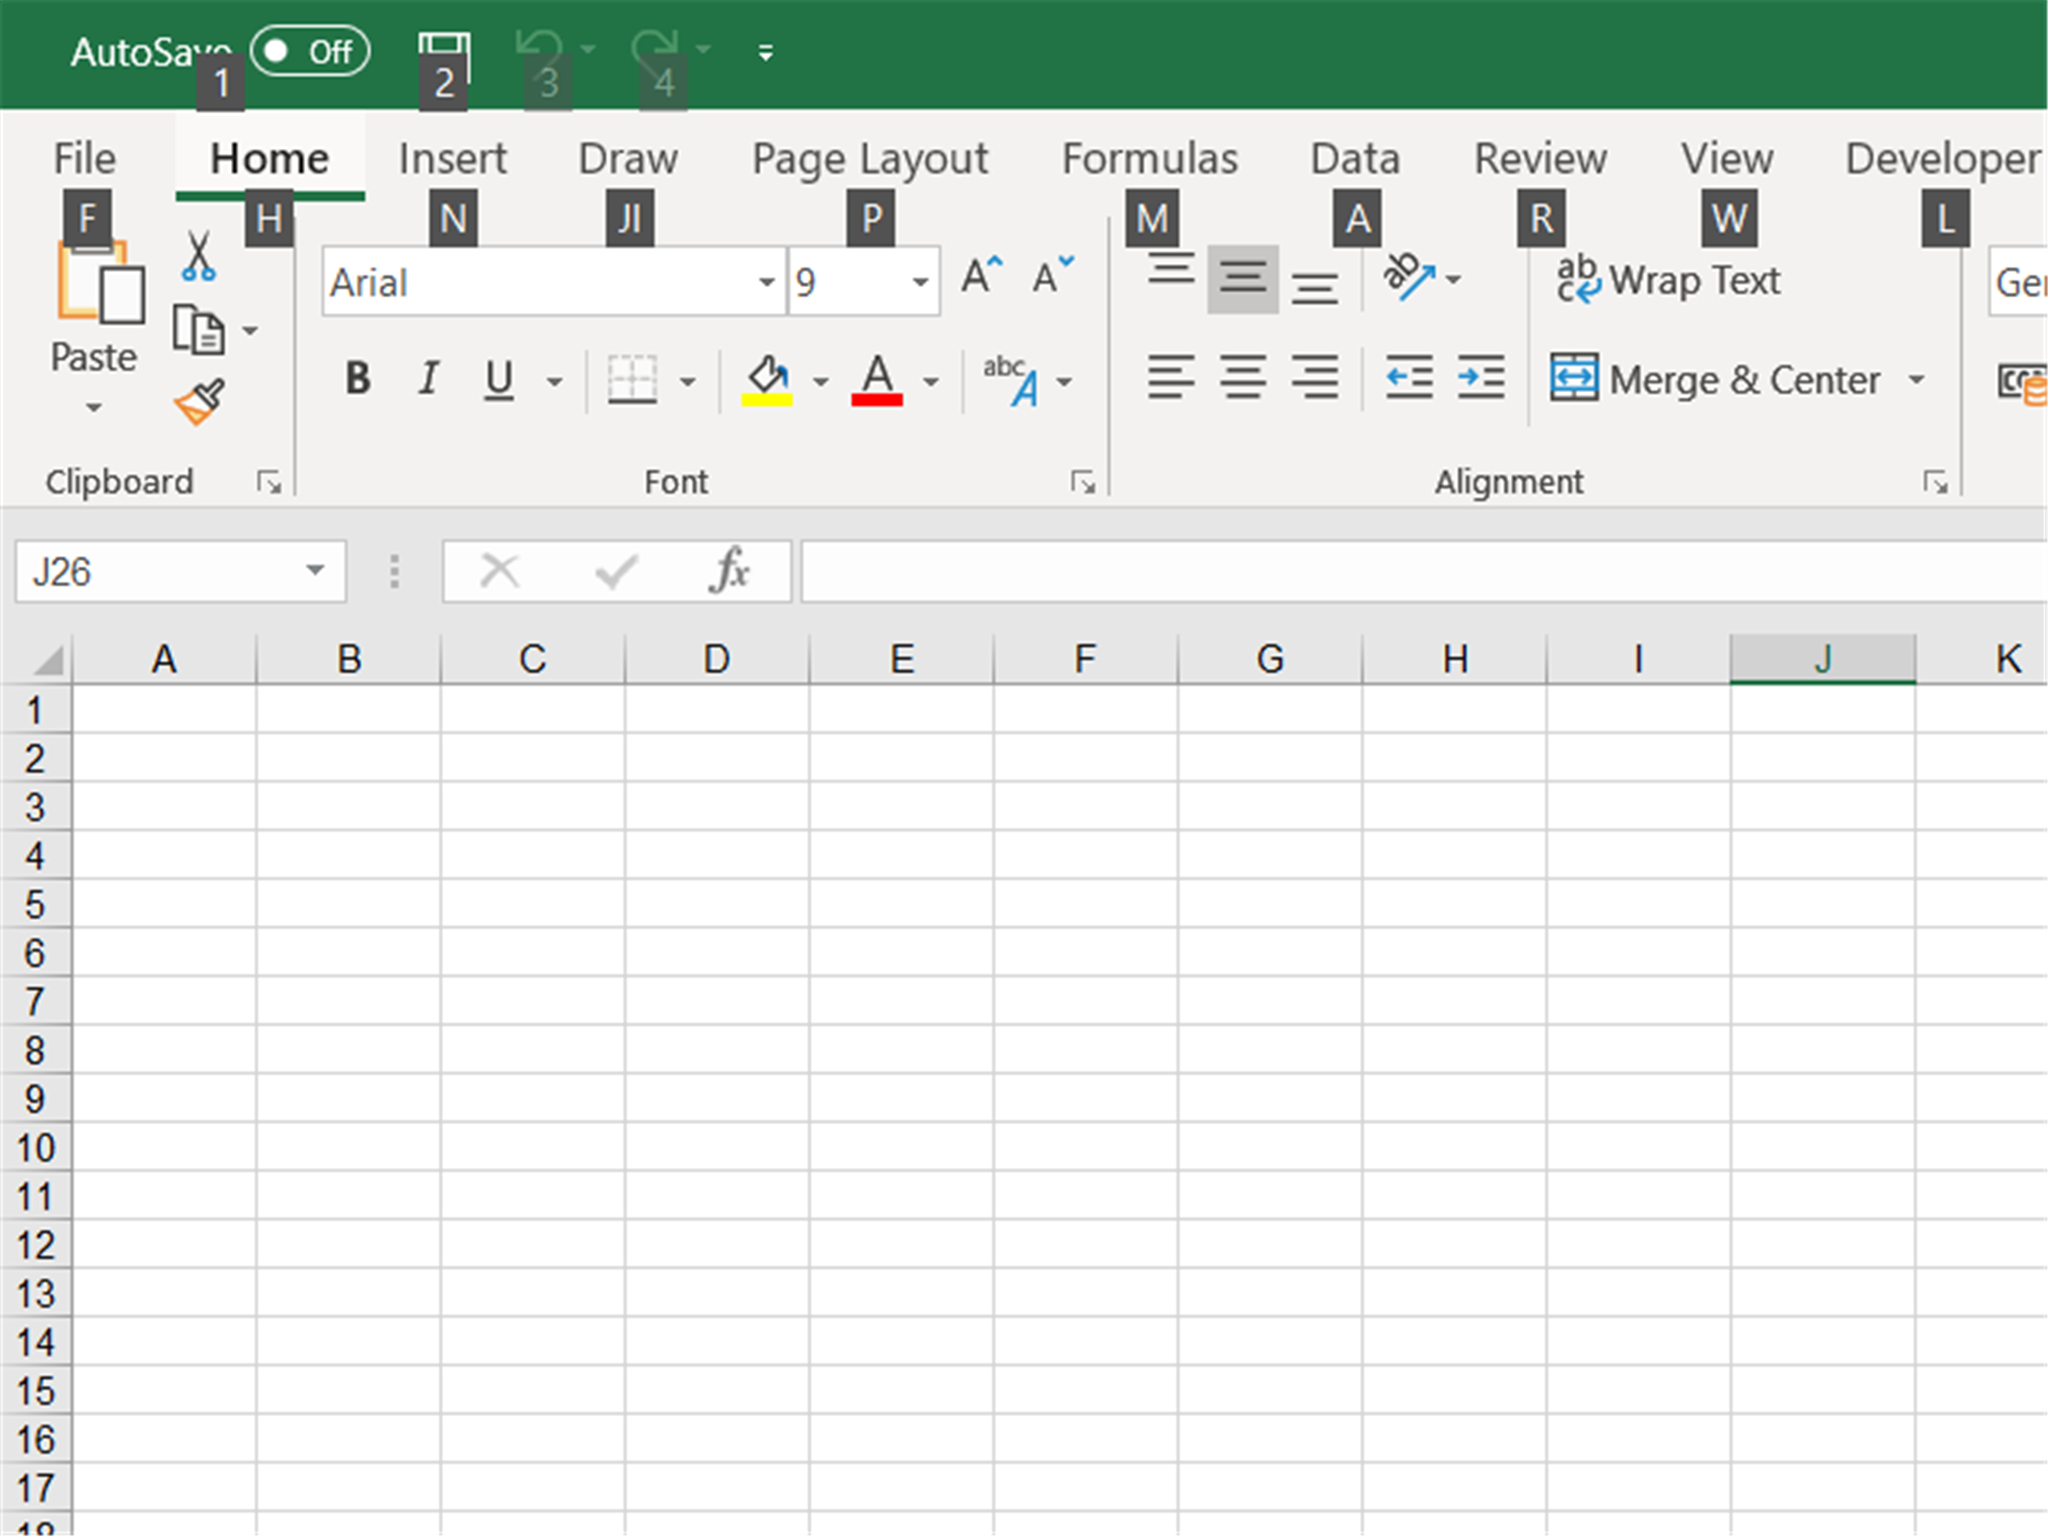This screenshot has height=1536, width=2048.
Task: Center text horizontally
Action: pyautogui.click(x=1243, y=377)
